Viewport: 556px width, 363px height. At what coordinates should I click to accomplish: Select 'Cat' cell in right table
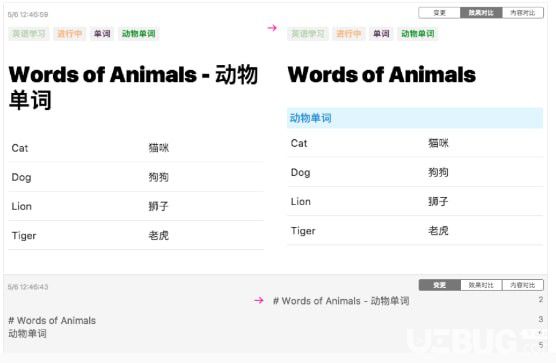coord(299,143)
